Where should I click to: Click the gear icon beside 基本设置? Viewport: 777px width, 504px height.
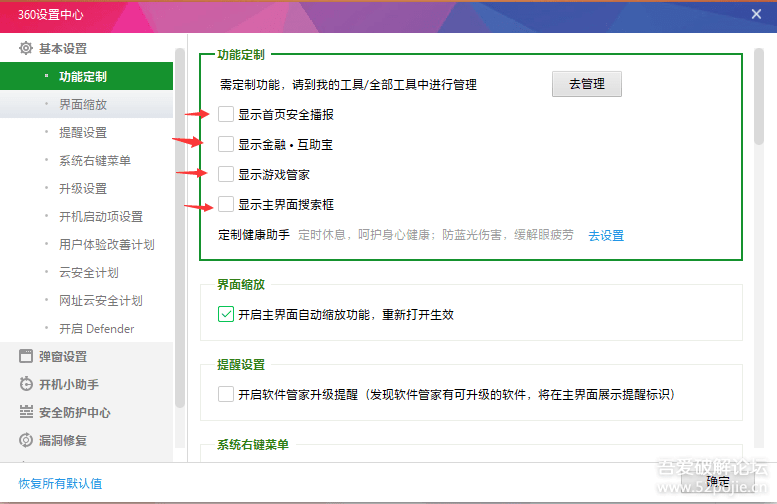[x=26, y=48]
